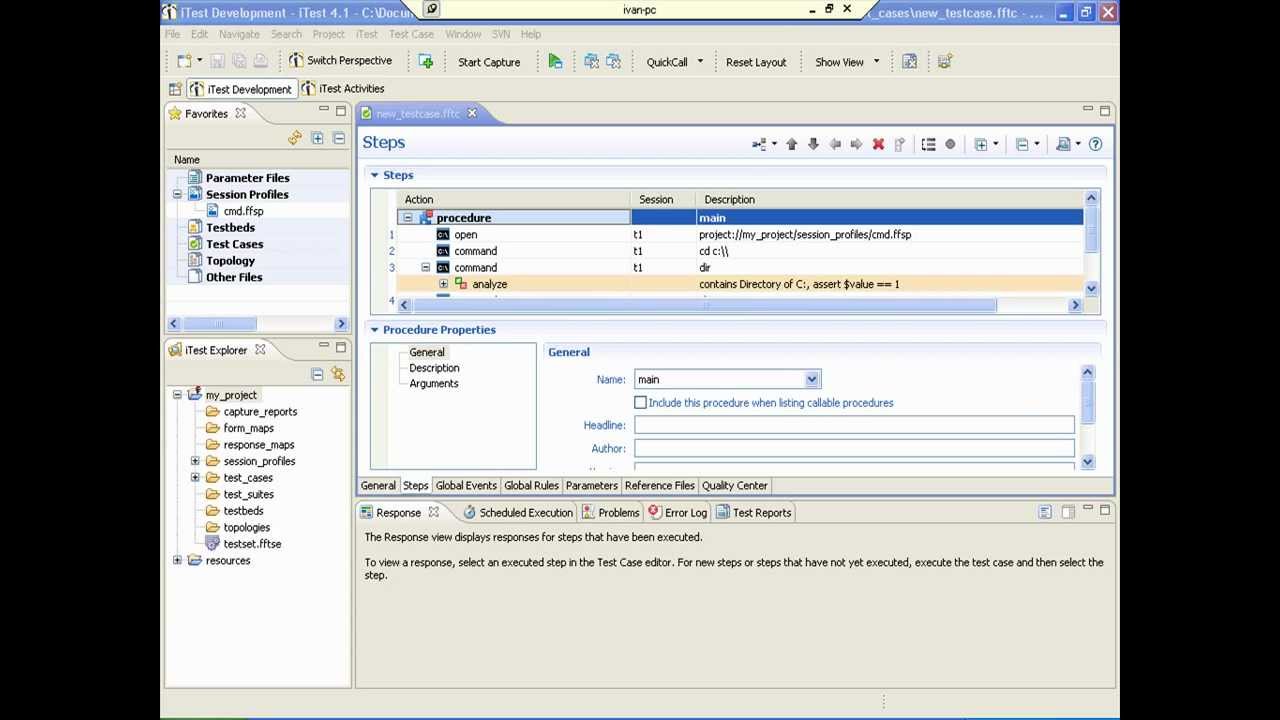1280x720 pixels.
Task: Click the red X Delete step icon
Action: pyautogui.click(x=878, y=144)
